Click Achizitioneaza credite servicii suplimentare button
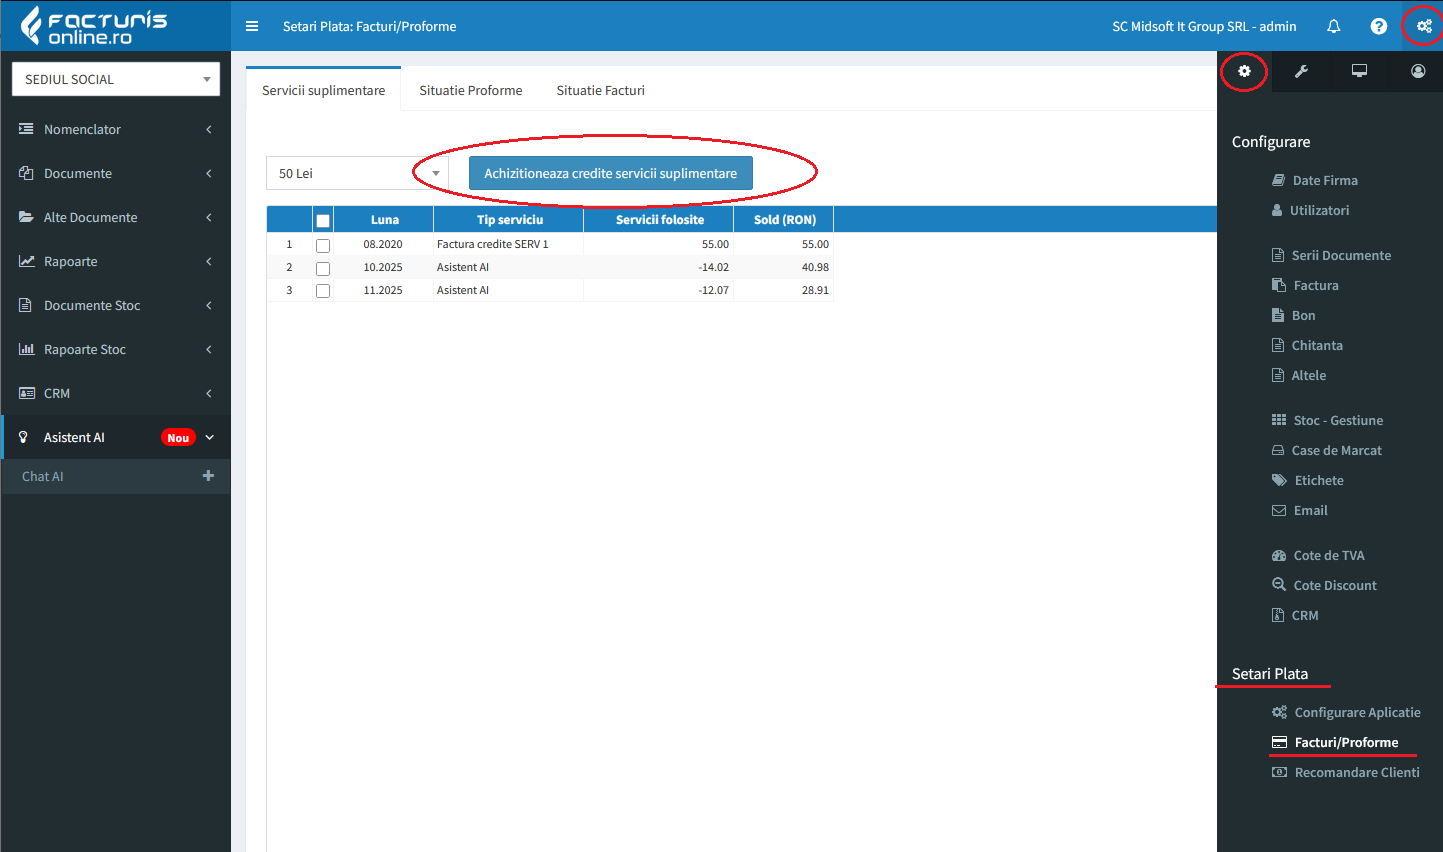 click(x=610, y=173)
